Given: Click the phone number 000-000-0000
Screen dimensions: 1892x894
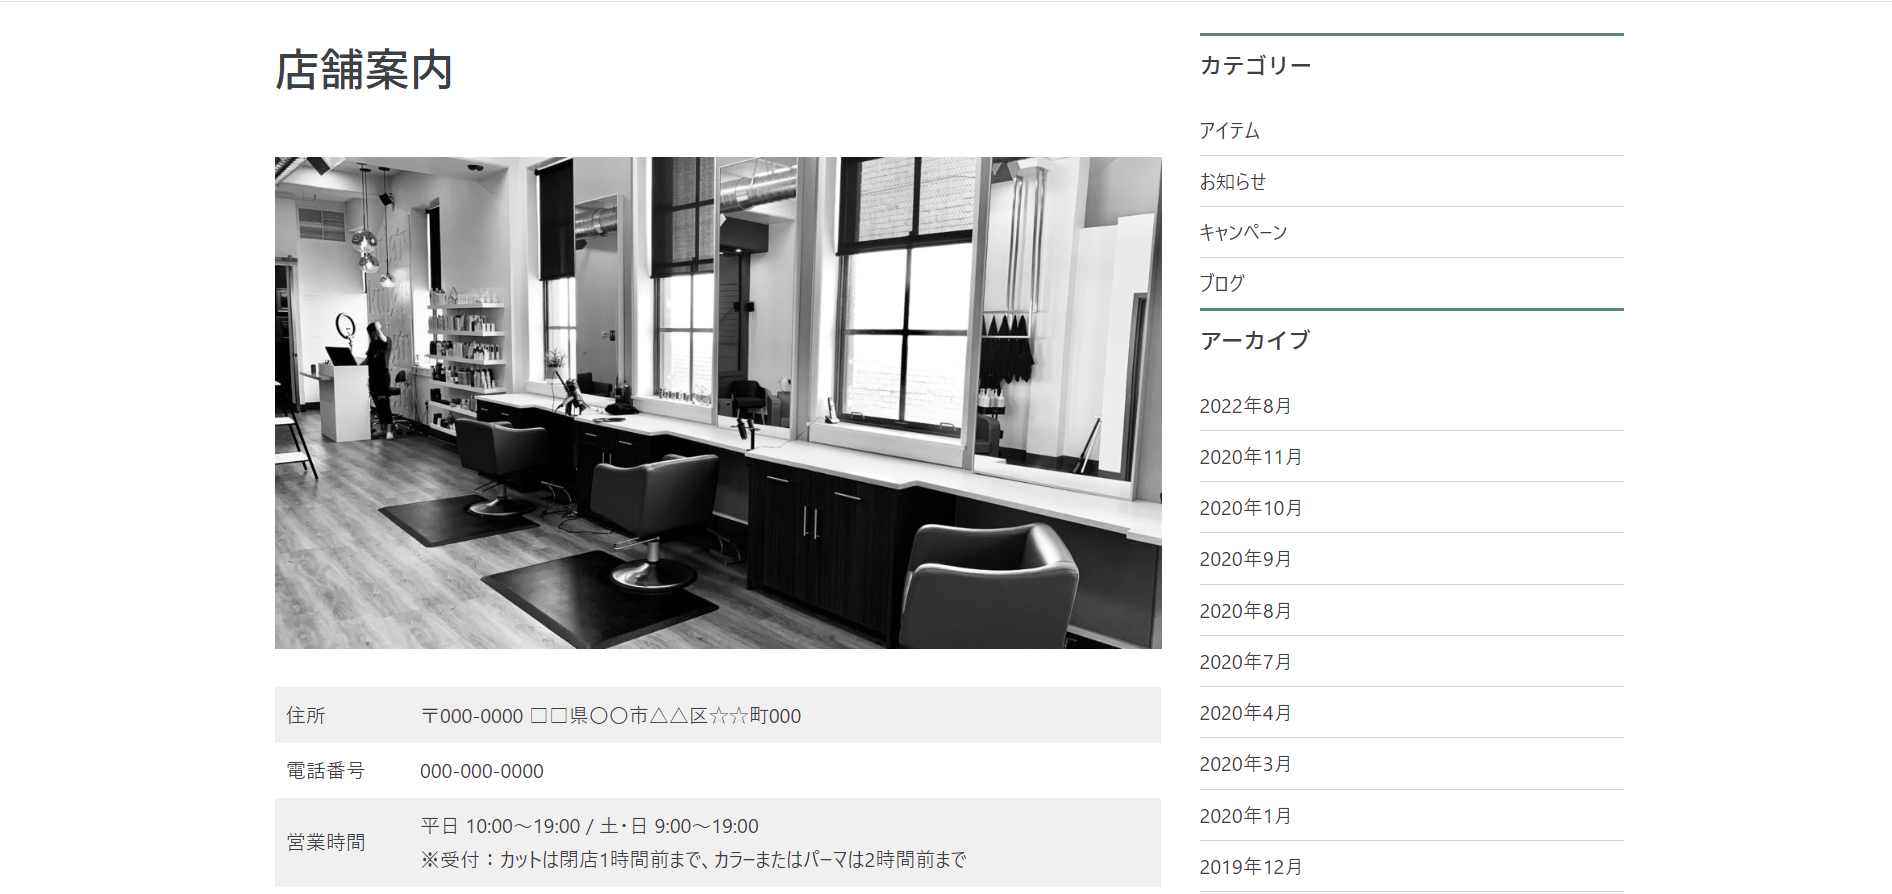Looking at the screenshot, I should 482,771.
